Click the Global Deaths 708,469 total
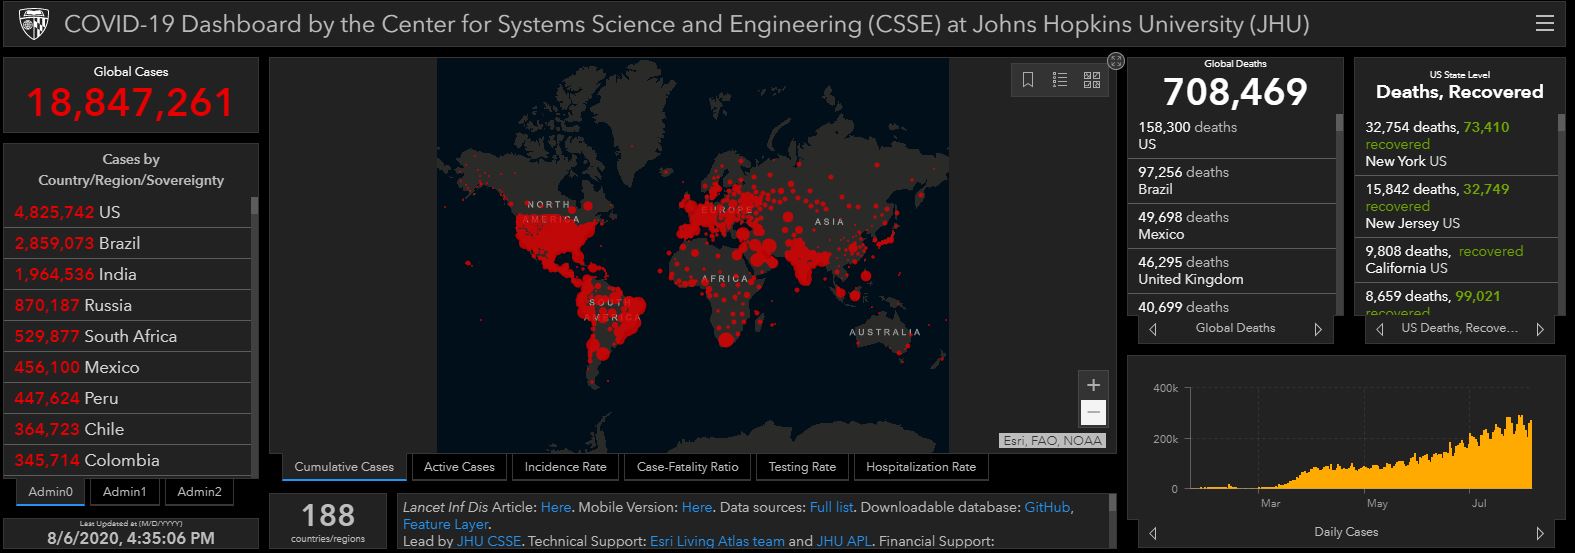This screenshot has width=1575, height=553. point(1235,92)
